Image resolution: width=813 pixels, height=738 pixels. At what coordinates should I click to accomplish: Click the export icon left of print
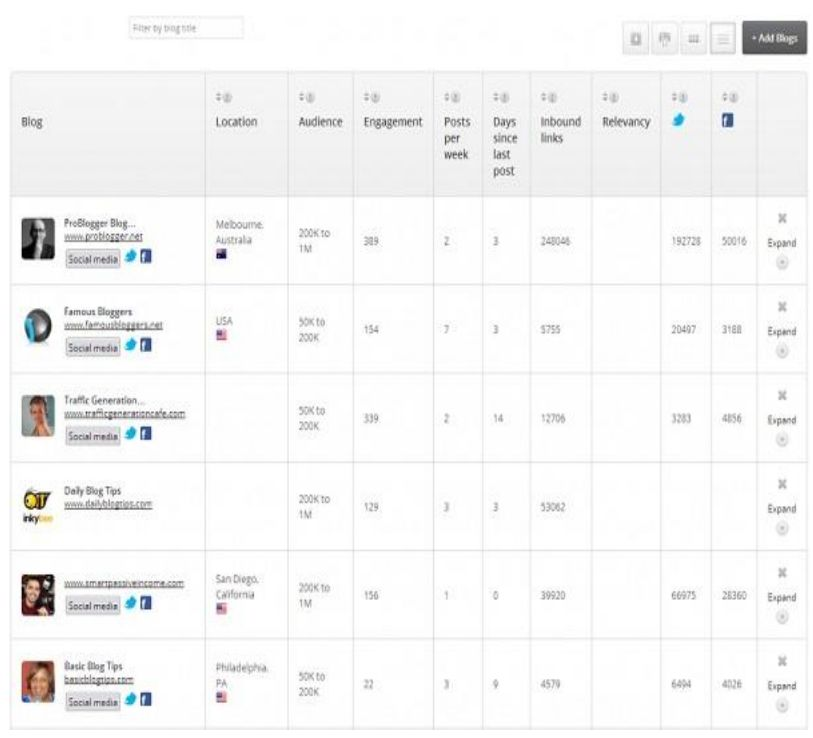pos(636,38)
